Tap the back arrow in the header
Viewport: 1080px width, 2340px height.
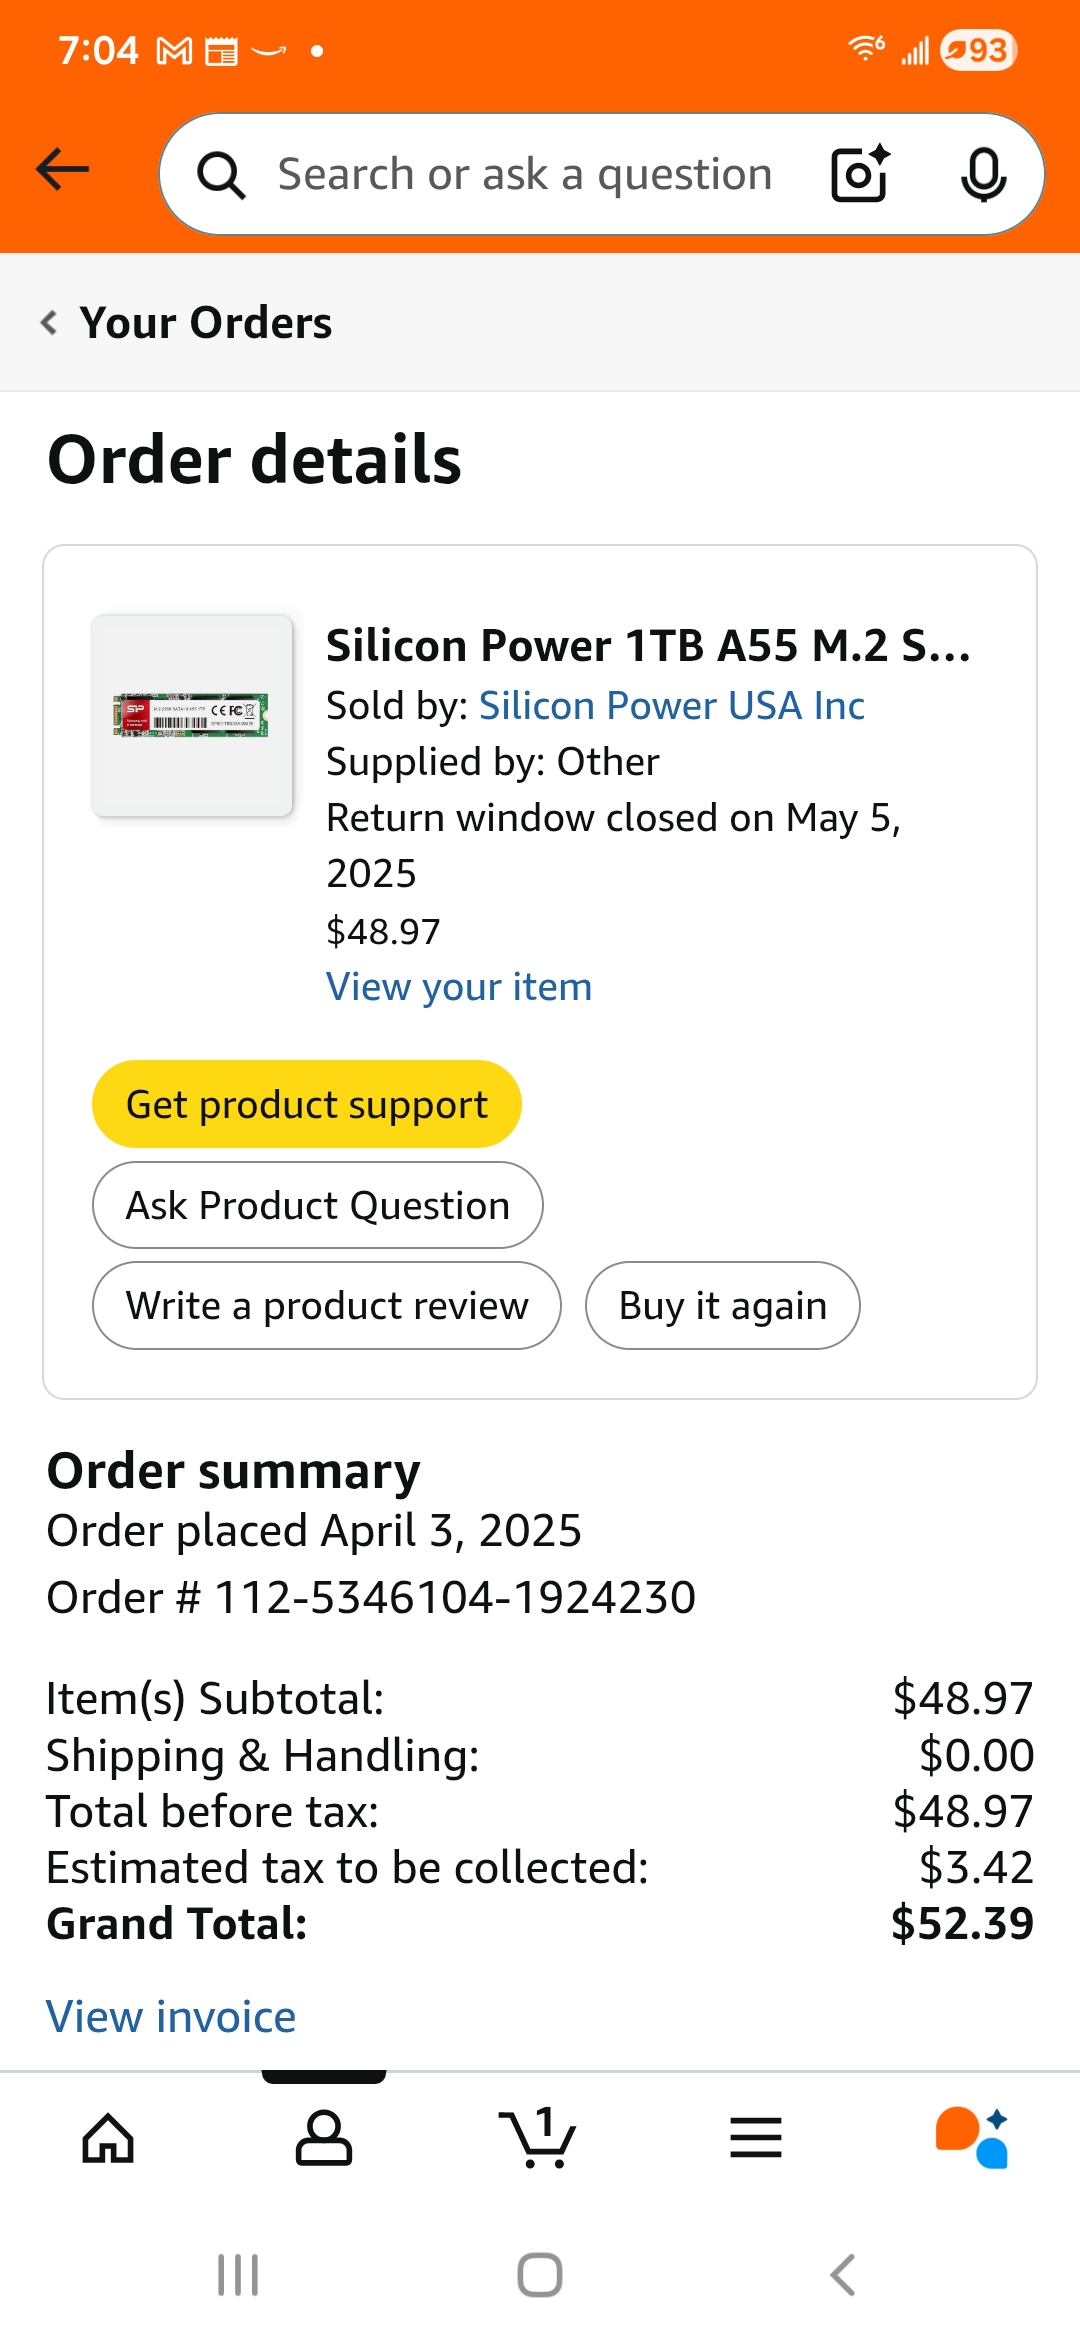[x=63, y=170]
